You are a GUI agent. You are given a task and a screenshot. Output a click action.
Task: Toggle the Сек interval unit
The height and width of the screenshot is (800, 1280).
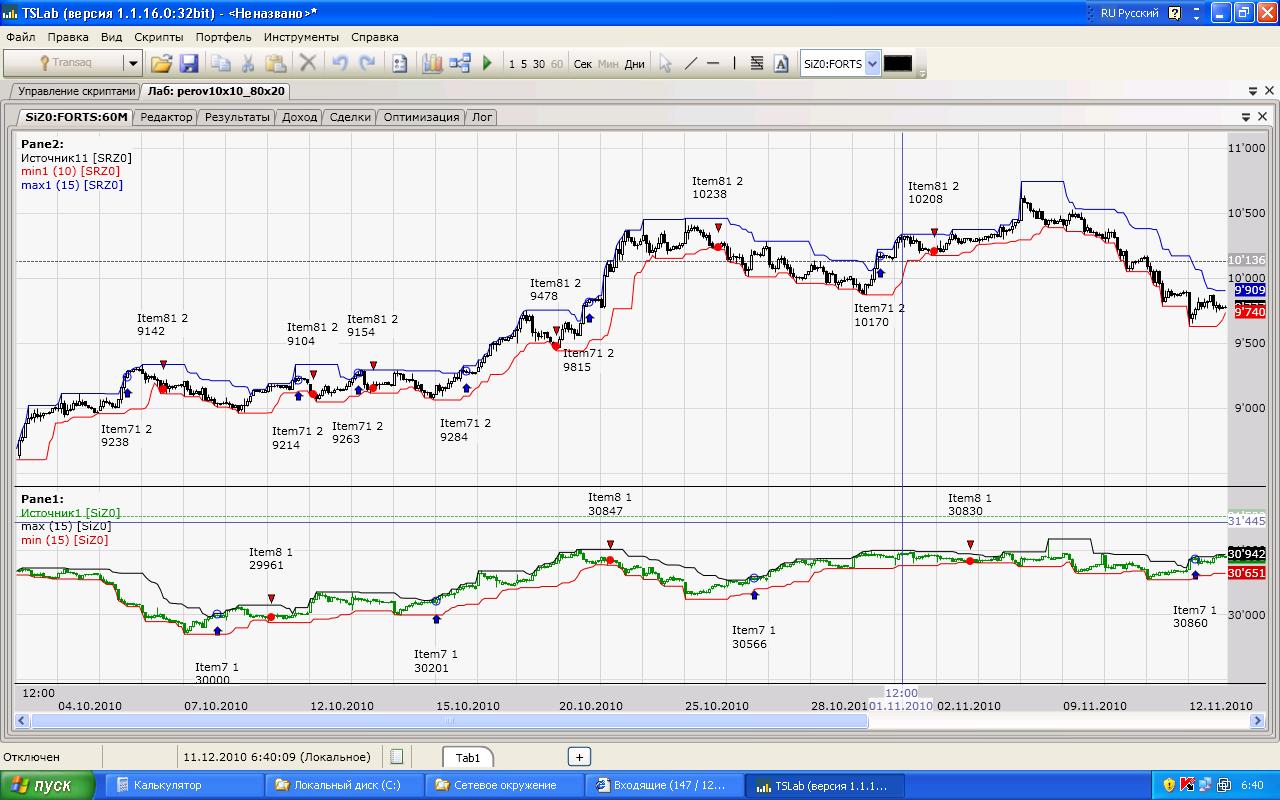tap(583, 64)
